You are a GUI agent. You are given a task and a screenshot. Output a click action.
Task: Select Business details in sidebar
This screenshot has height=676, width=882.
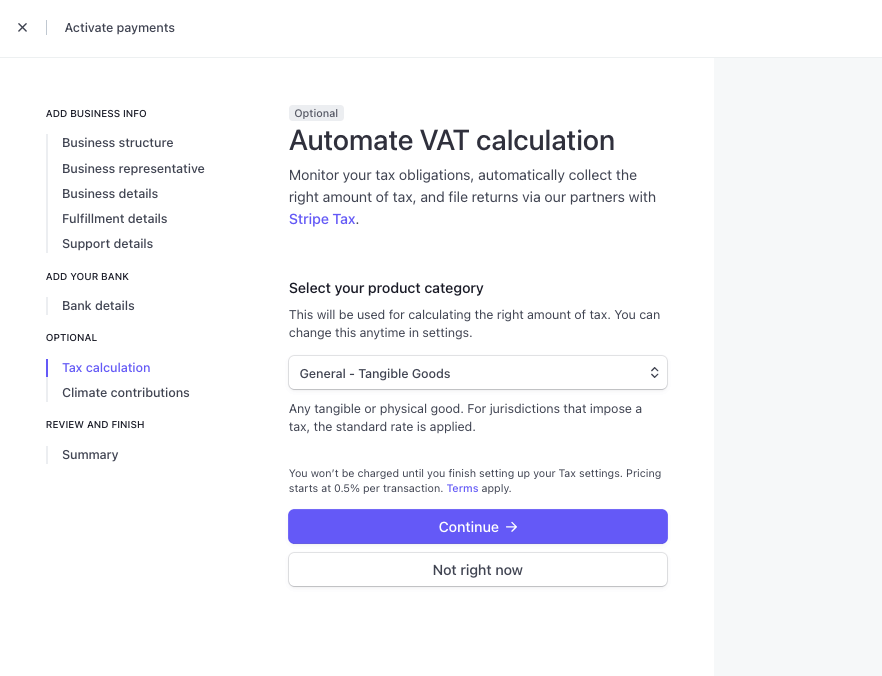110,194
